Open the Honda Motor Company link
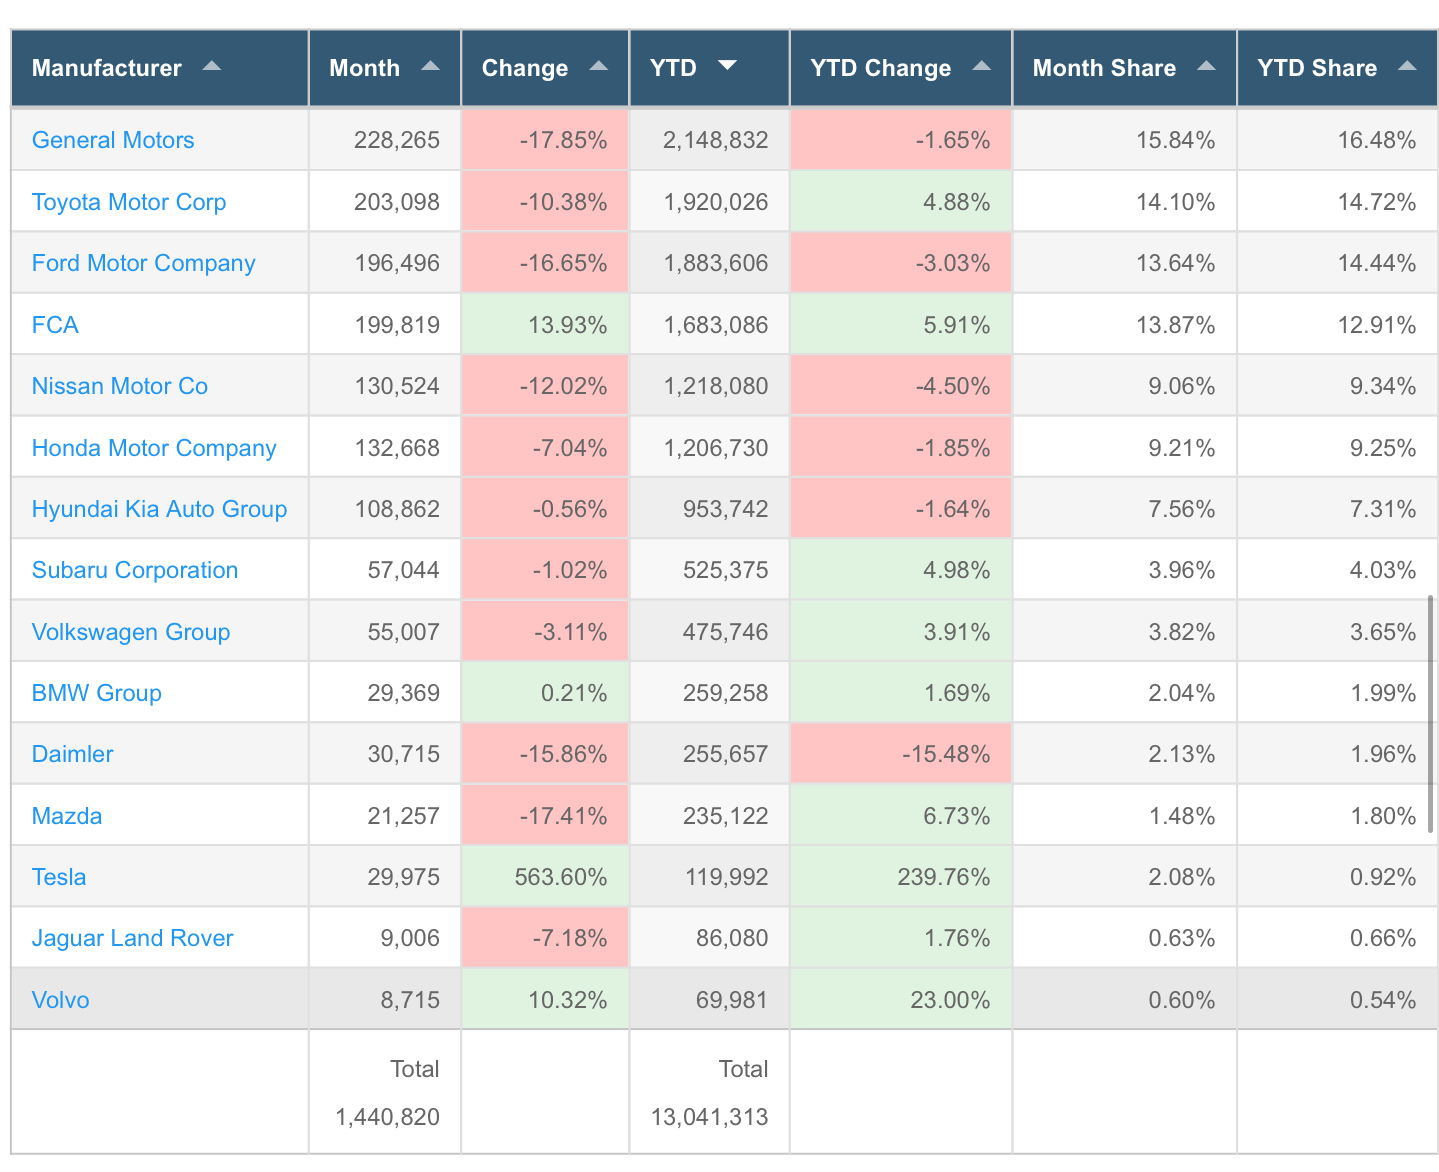Screen dimensions: 1439x1172 pyautogui.click(x=154, y=448)
